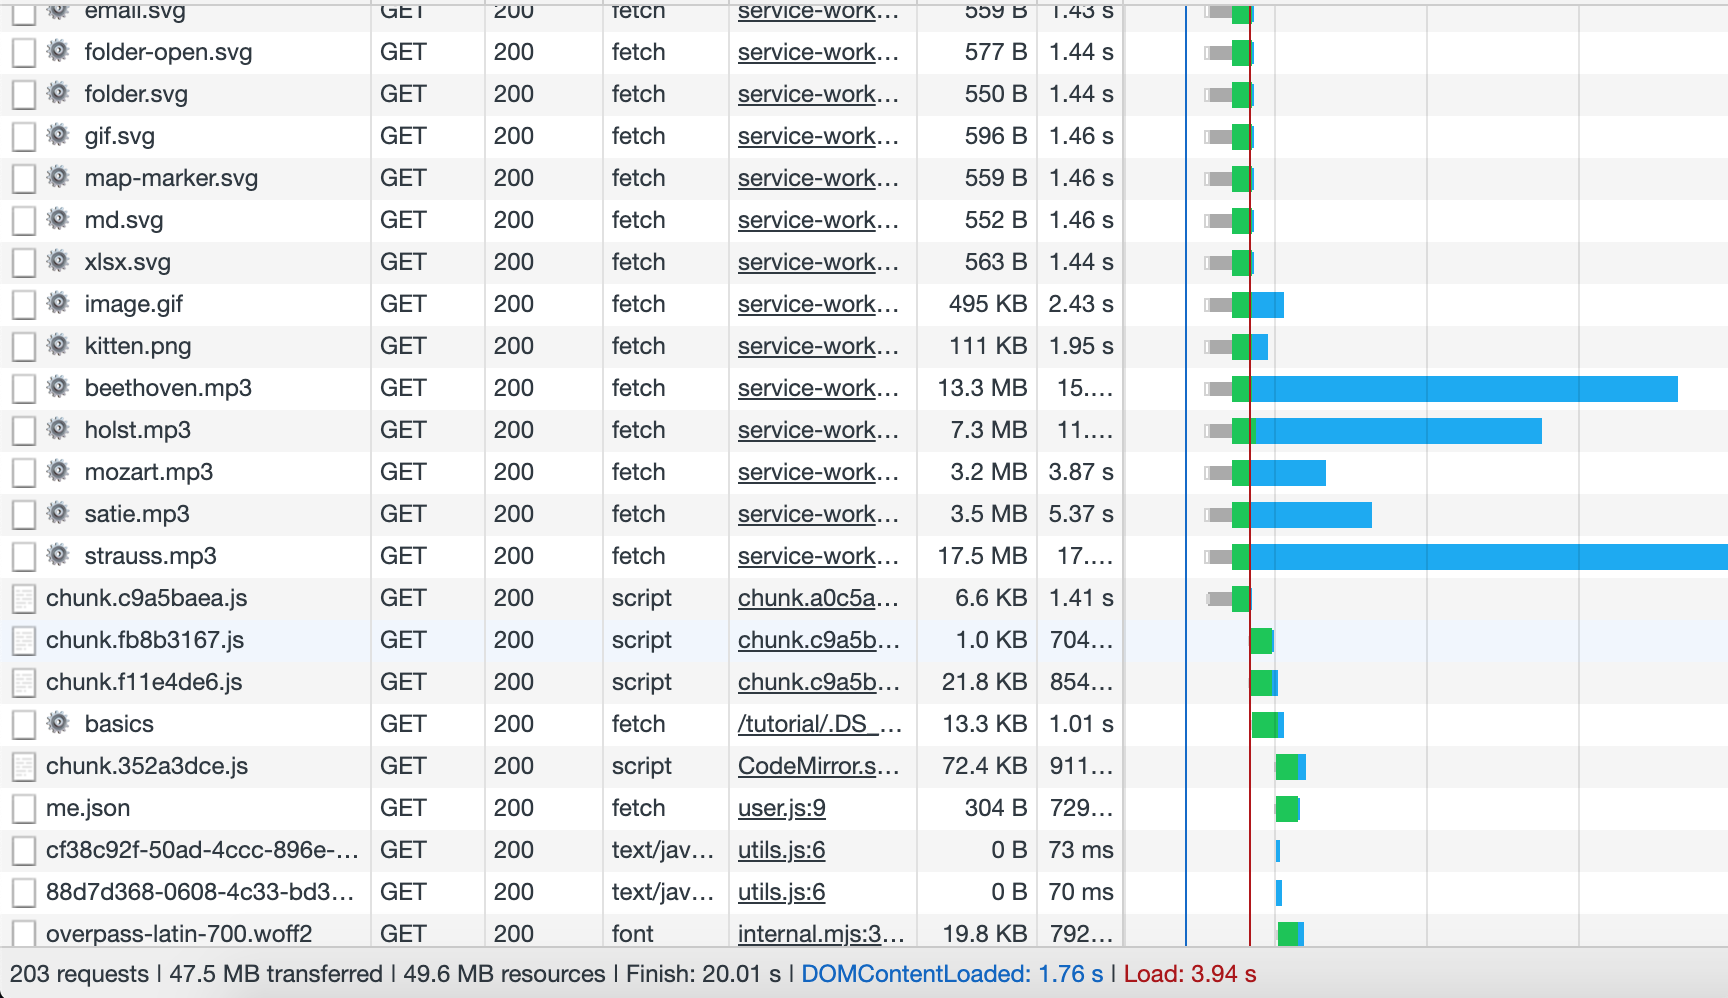Select the me.json request name

tap(88, 808)
